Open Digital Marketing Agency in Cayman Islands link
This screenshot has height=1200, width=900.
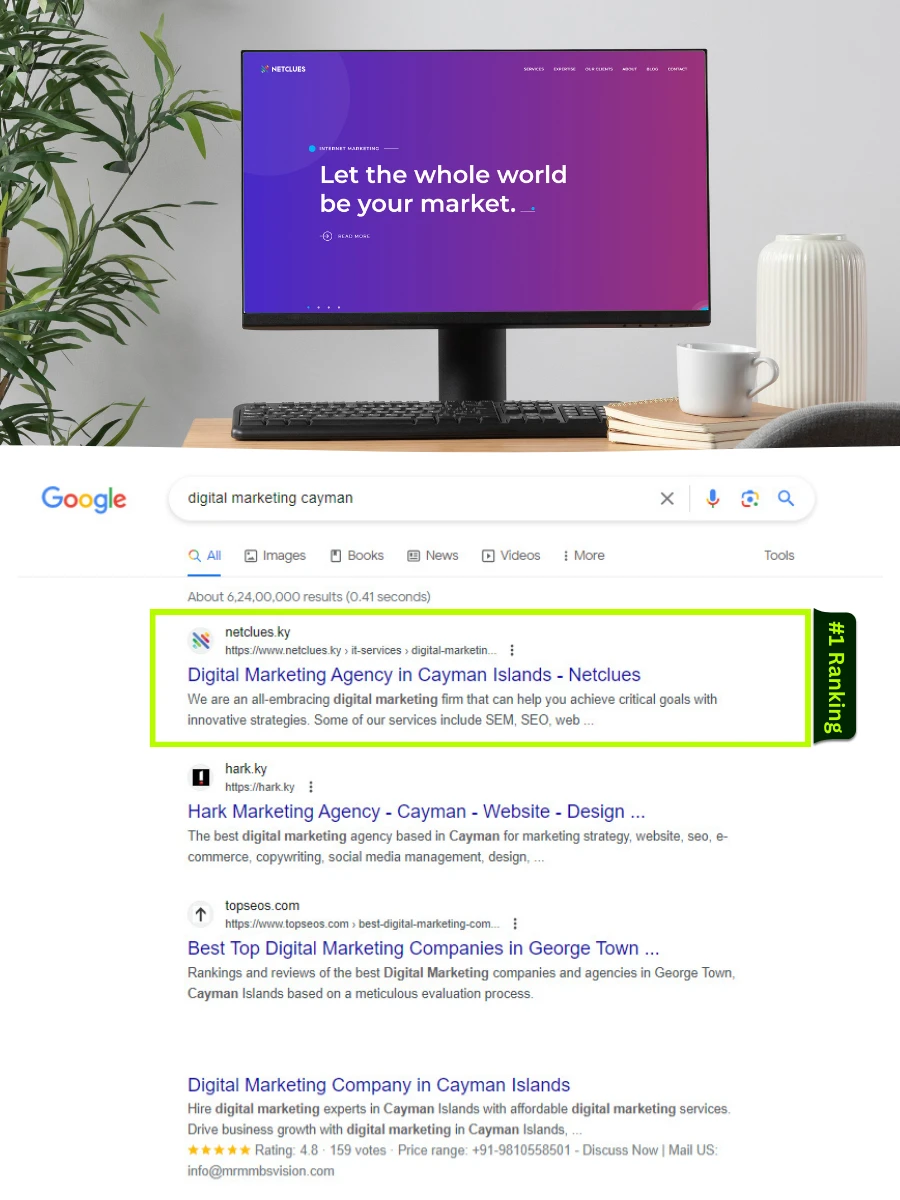click(414, 675)
